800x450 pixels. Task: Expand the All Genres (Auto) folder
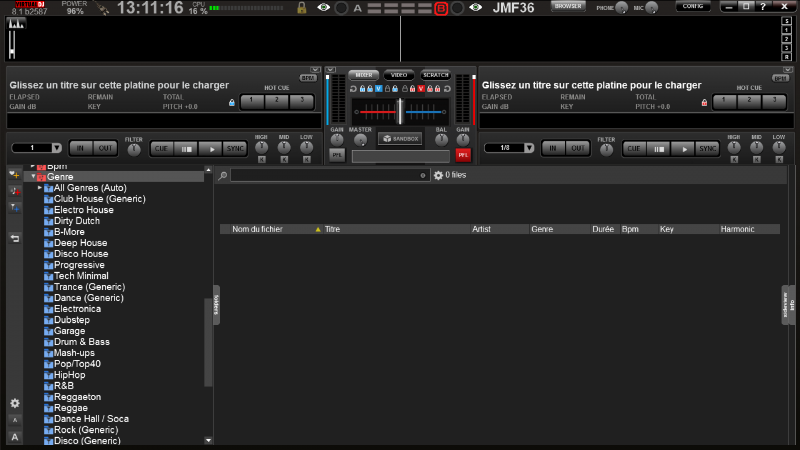point(40,188)
